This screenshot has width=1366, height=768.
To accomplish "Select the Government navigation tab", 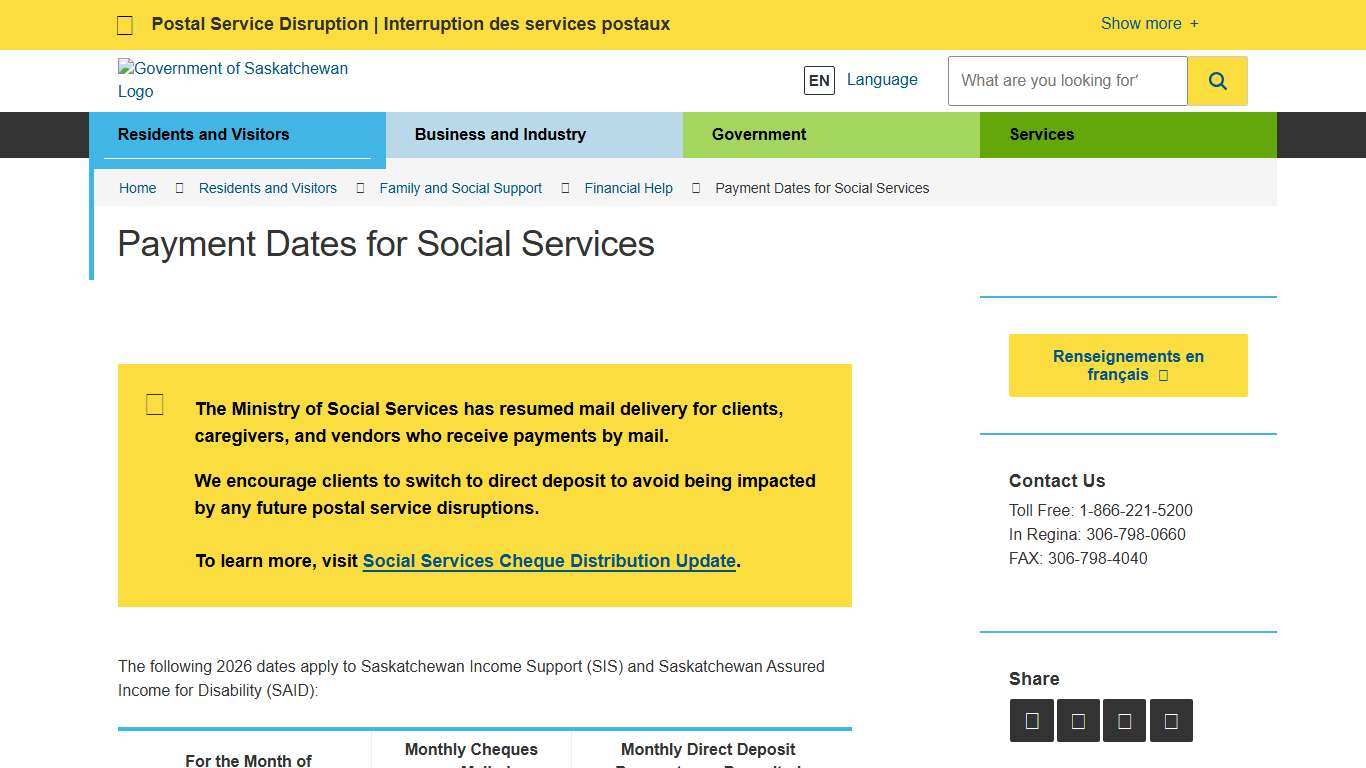I will [759, 134].
